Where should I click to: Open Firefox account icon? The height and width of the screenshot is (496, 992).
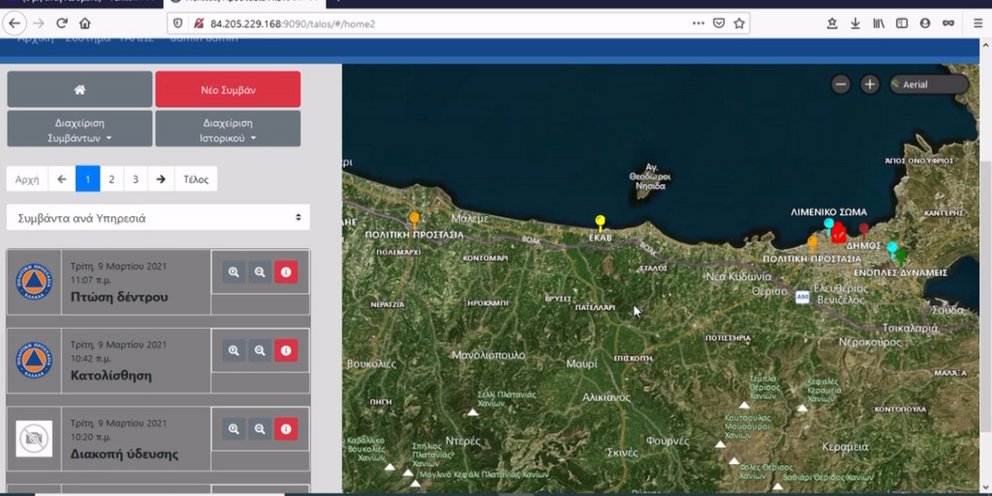pyautogui.click(x=925, y=23)
